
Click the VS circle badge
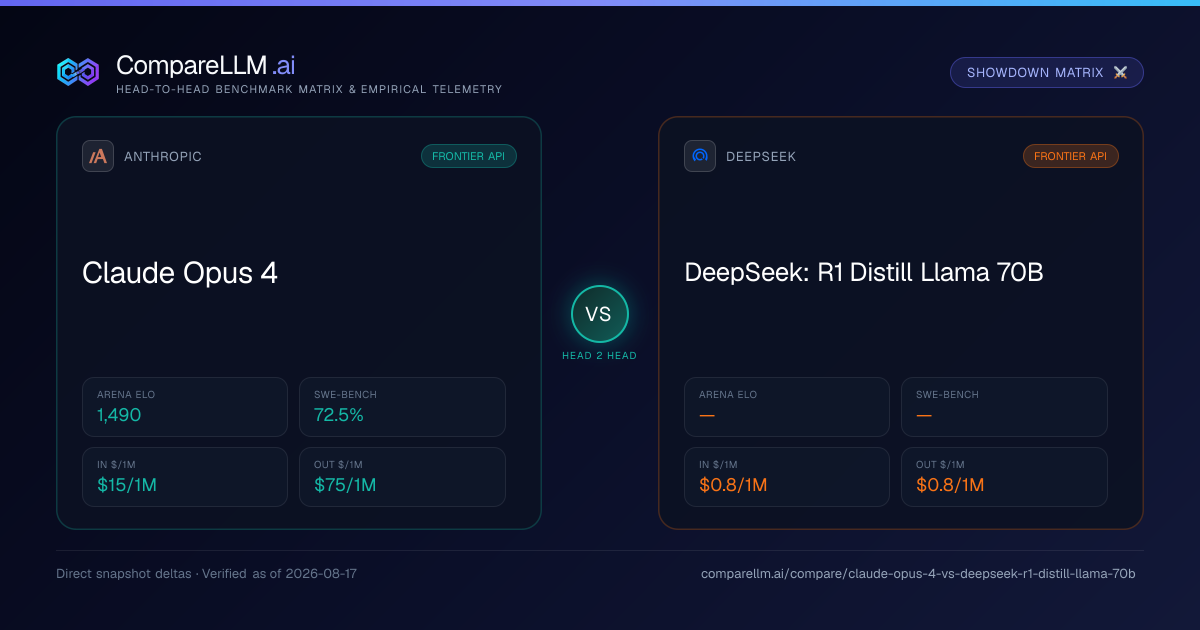599,314
